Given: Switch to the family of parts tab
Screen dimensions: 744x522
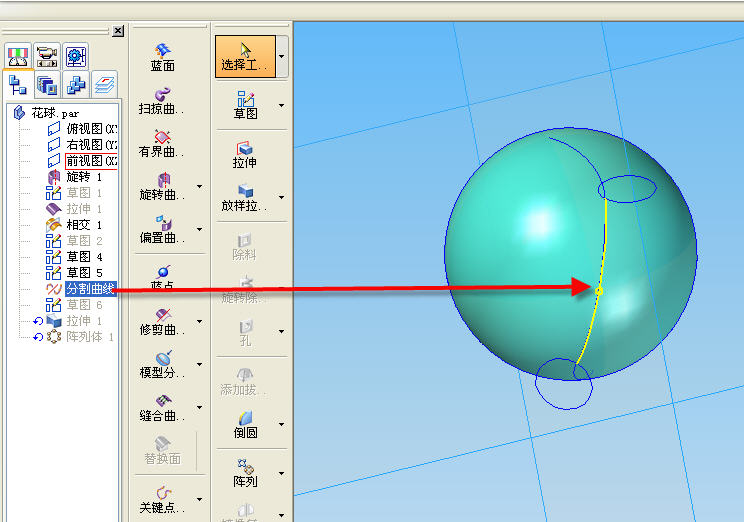Looking at the screenshot, I should point(75,85).
